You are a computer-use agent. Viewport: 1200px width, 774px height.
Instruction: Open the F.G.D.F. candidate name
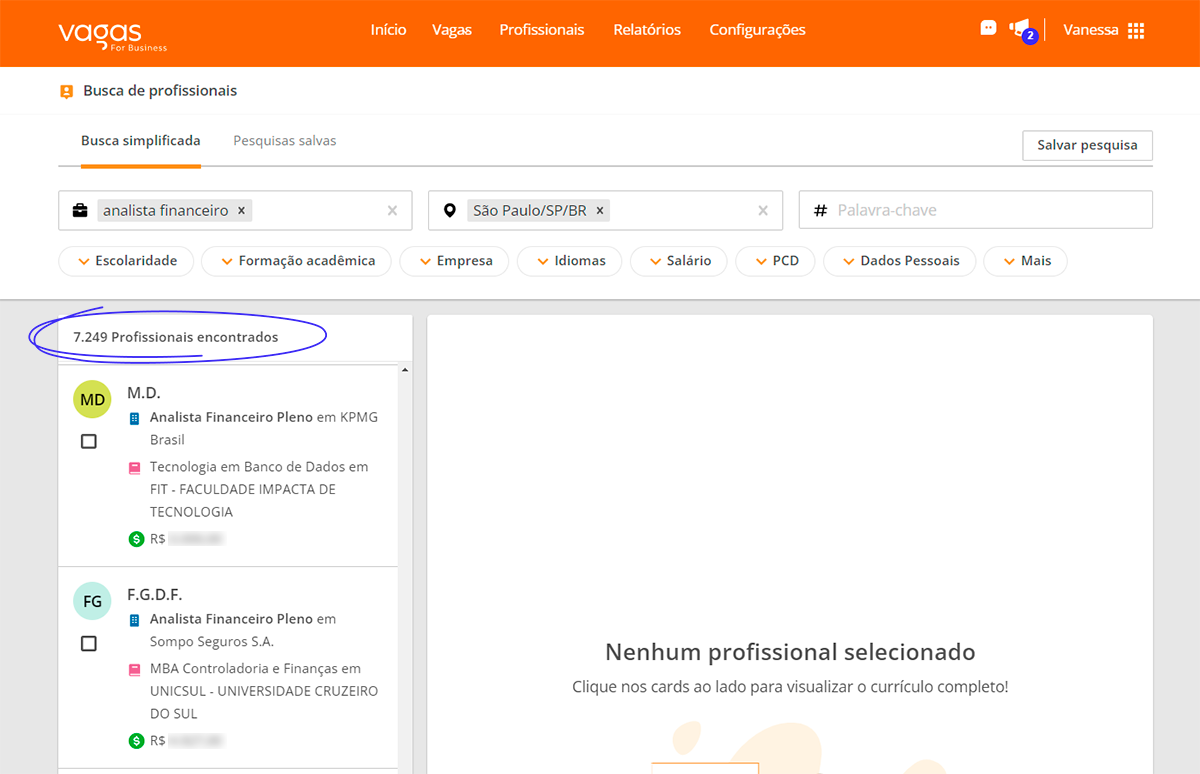154,595
